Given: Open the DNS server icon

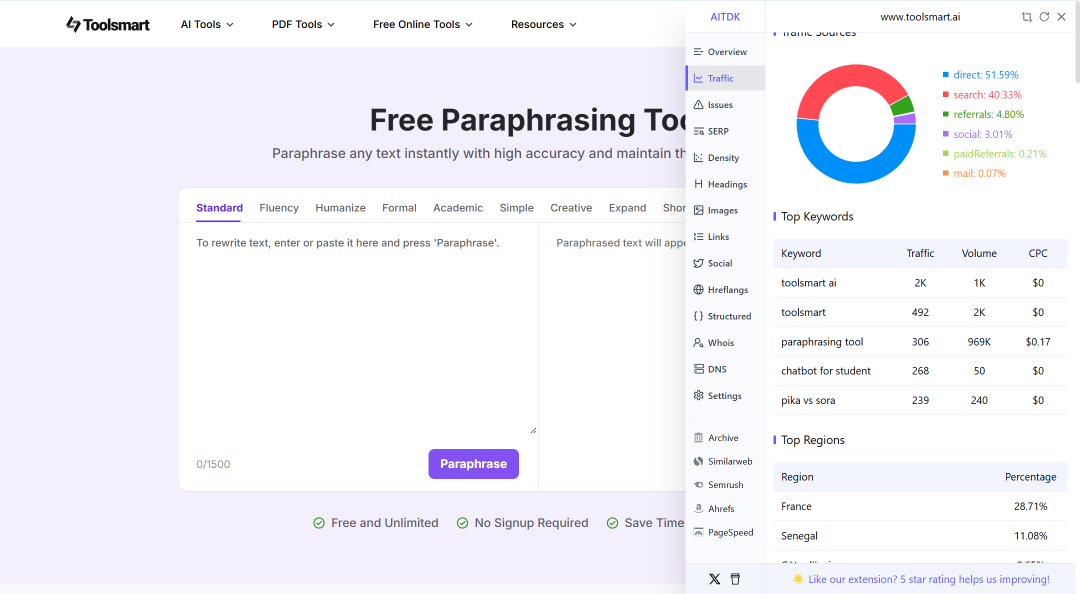Looking at the screenshot, I should click(x=698, y=369).
